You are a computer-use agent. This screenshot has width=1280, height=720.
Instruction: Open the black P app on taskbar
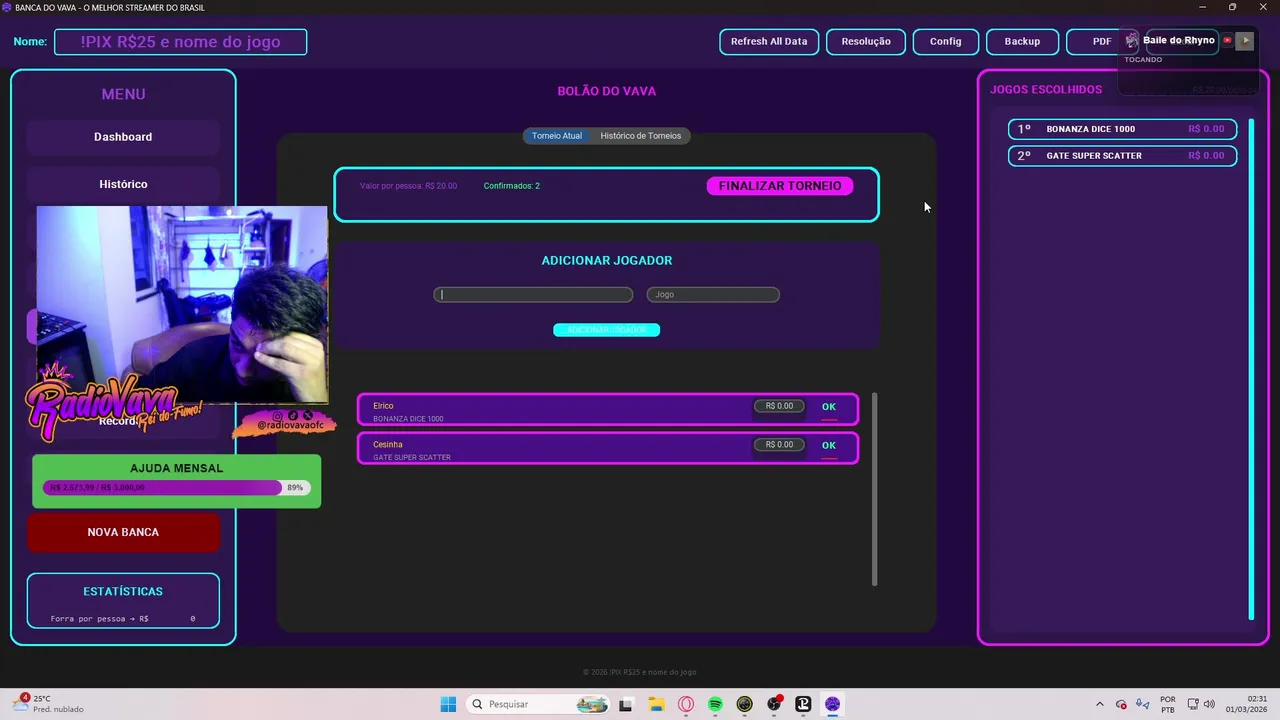[803, 704]
